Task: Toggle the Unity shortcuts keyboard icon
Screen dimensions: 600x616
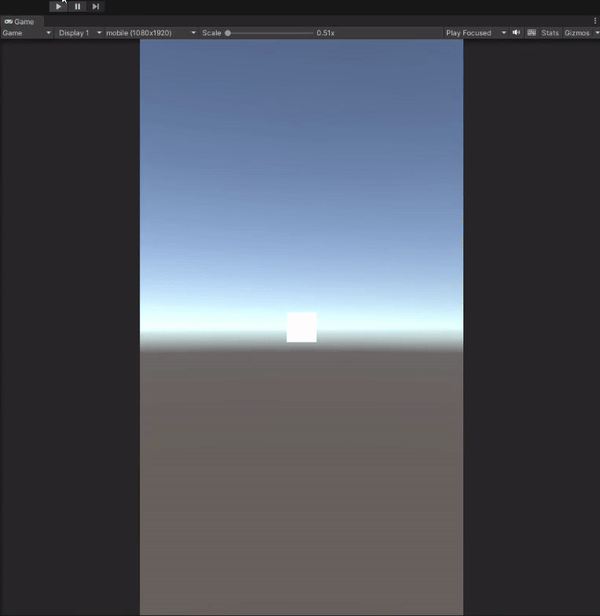Action: tap(531, 33)
